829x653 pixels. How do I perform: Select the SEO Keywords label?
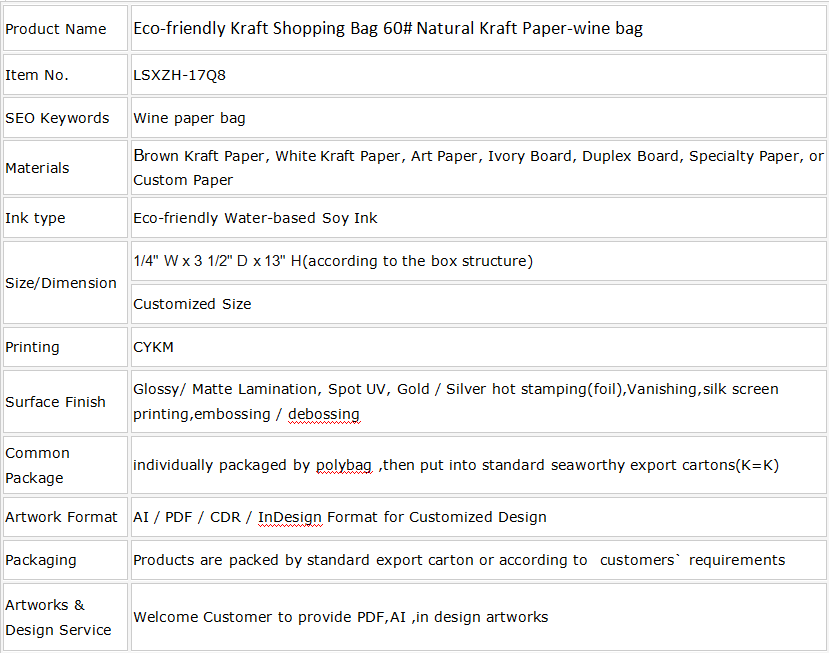(57, 118)
